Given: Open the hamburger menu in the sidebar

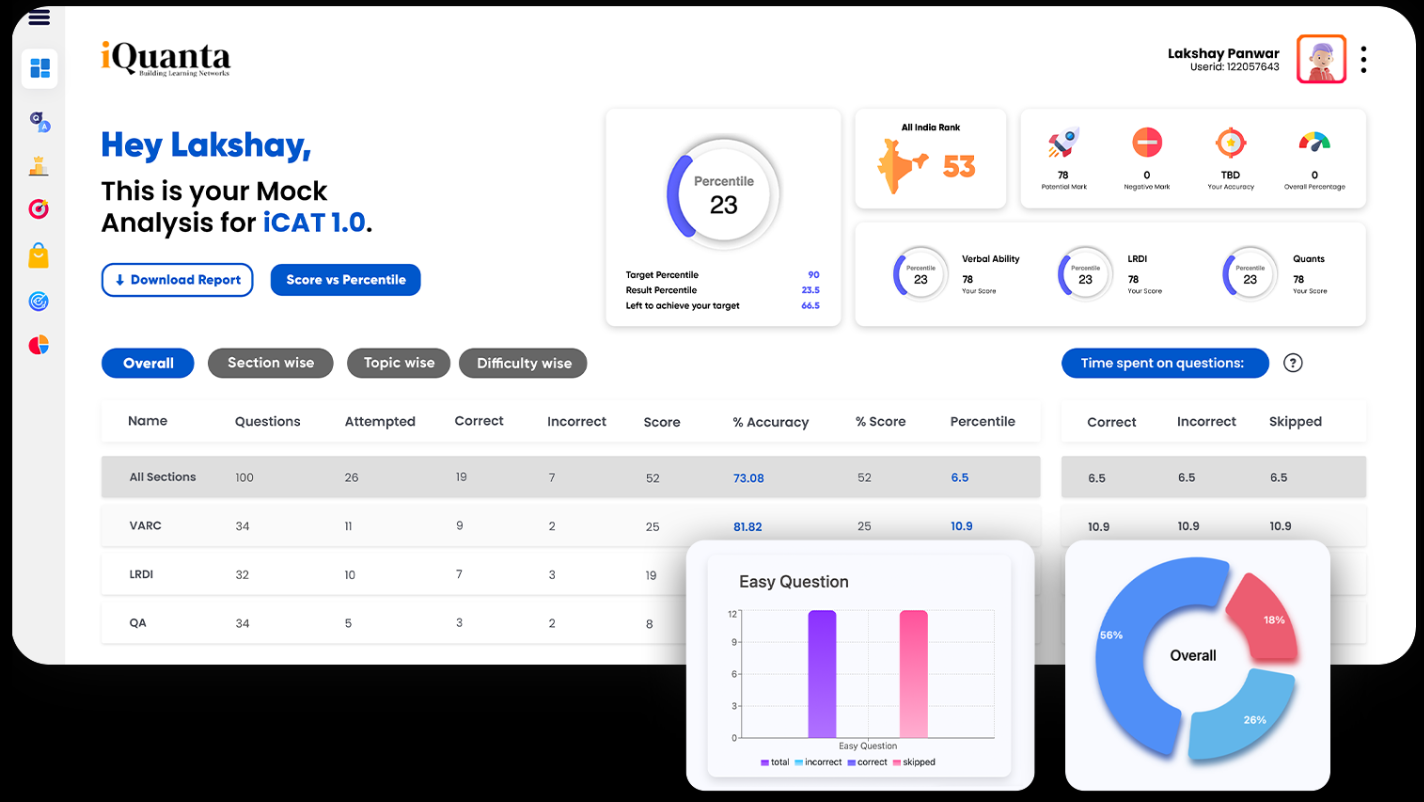Looking at the screenshot, I should pyautogui.click(x=39, y=17).
